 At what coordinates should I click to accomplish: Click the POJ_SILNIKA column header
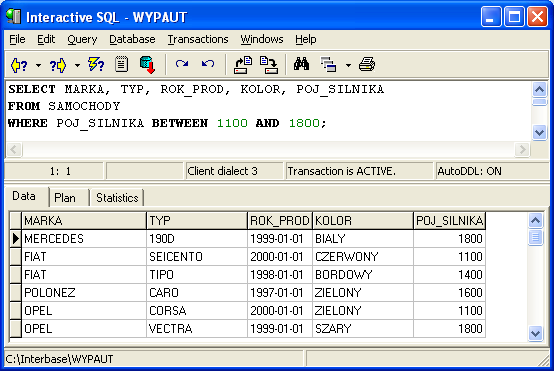click(x=449, y=221)
